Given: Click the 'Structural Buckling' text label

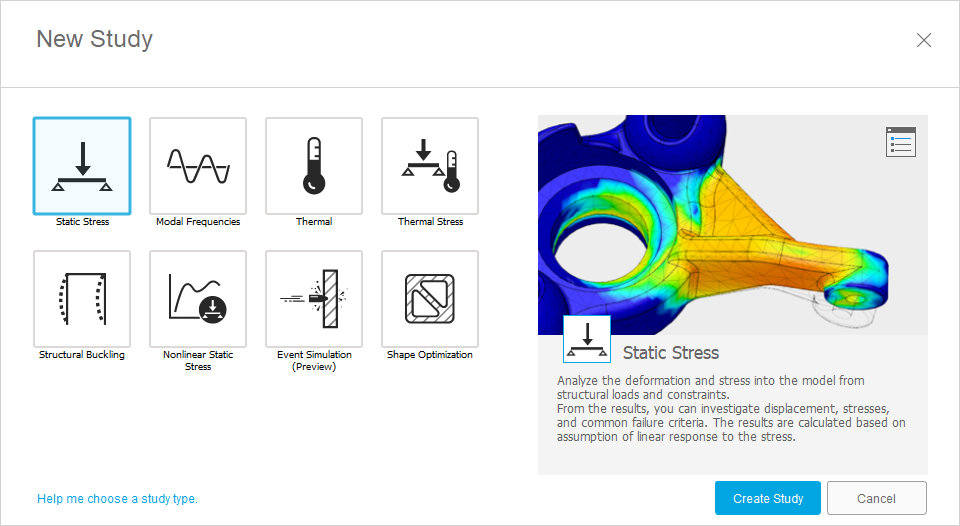Looking at the screenshot, I should [x=82, y=355].
